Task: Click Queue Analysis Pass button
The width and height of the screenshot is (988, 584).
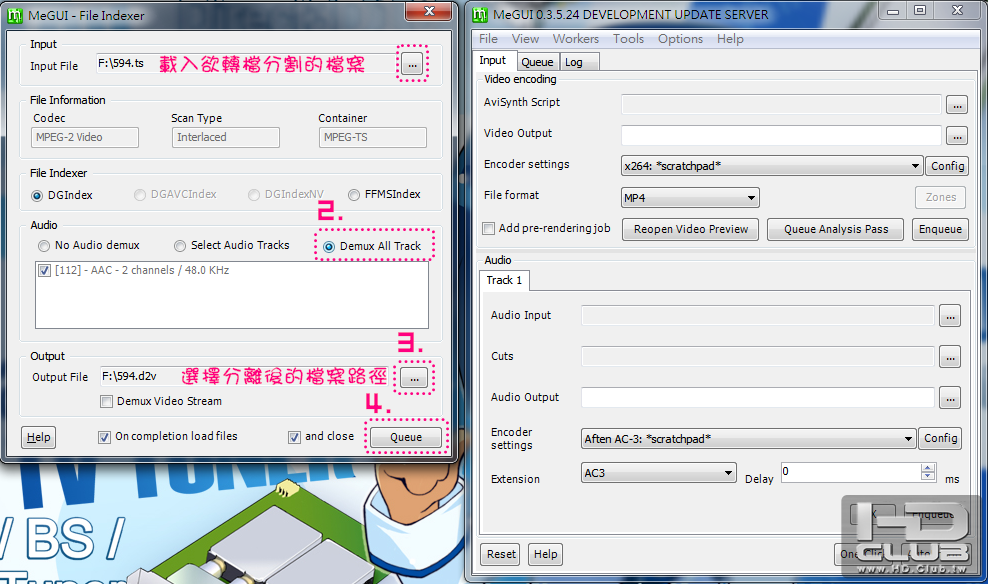Action: coord(836,229)
